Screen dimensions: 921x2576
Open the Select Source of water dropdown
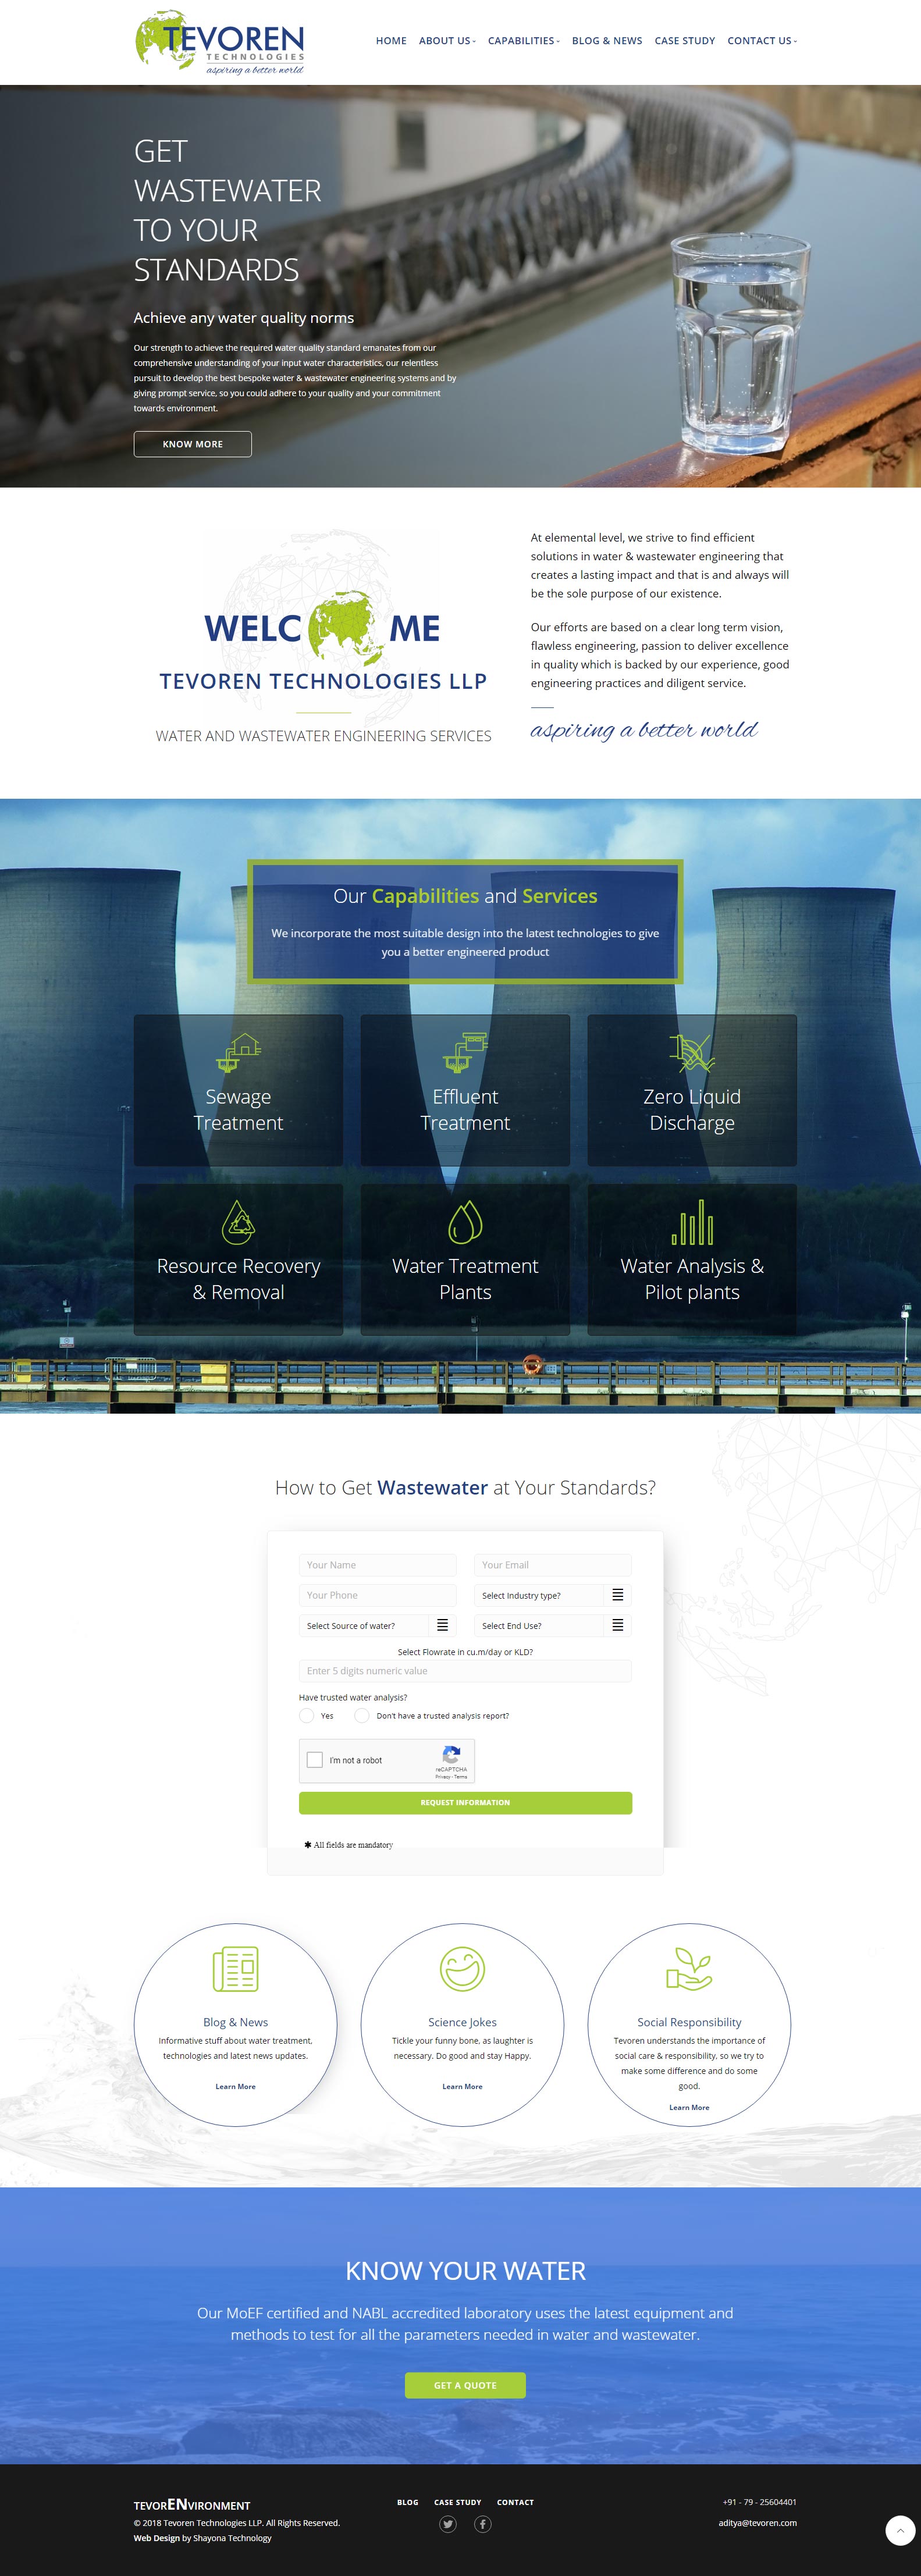[x=377, y=1625]
